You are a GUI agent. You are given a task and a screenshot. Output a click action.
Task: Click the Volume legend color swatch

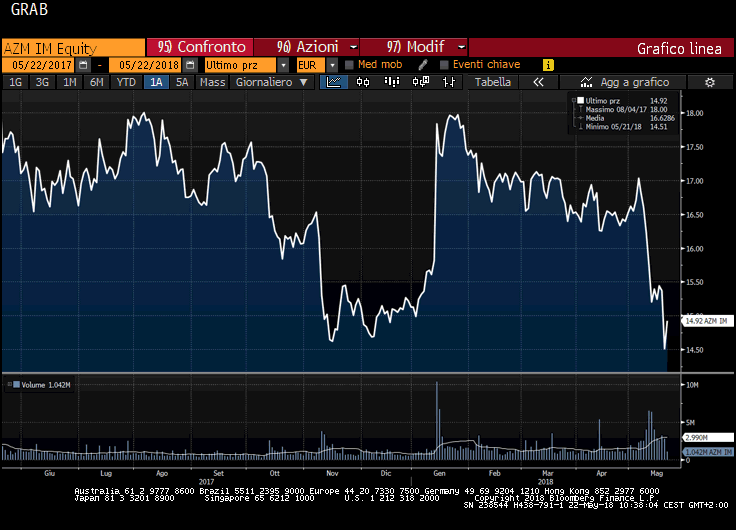[15, 384]
